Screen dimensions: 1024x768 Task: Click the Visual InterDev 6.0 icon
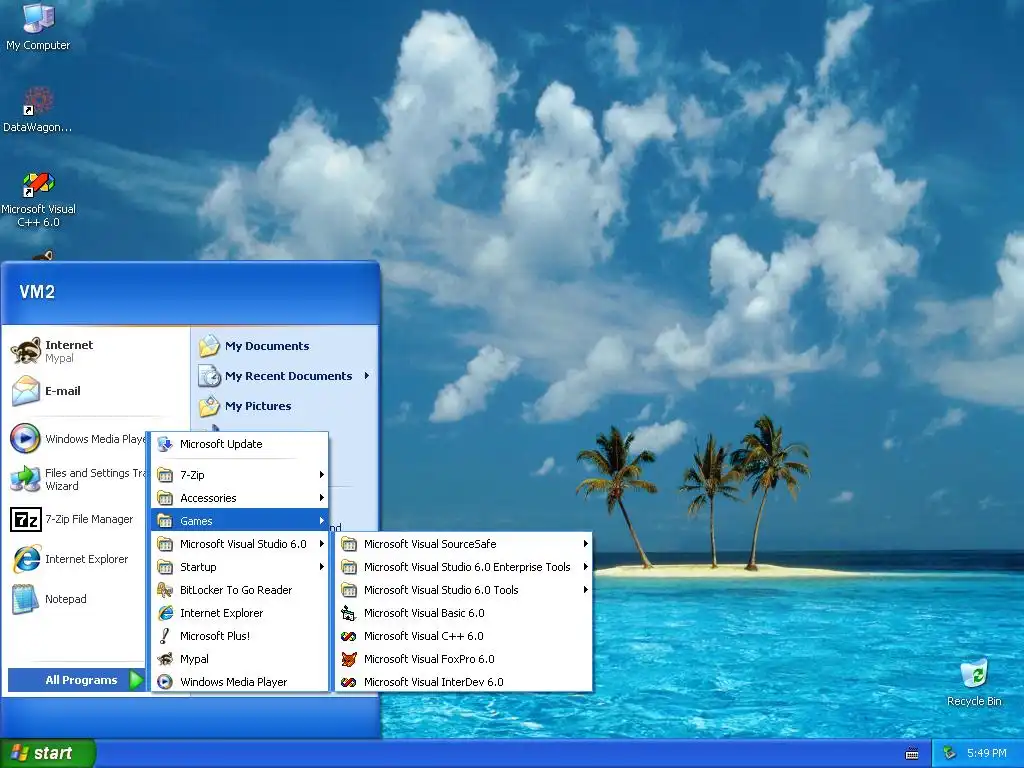pyautogui.click(x=349, y=682)
